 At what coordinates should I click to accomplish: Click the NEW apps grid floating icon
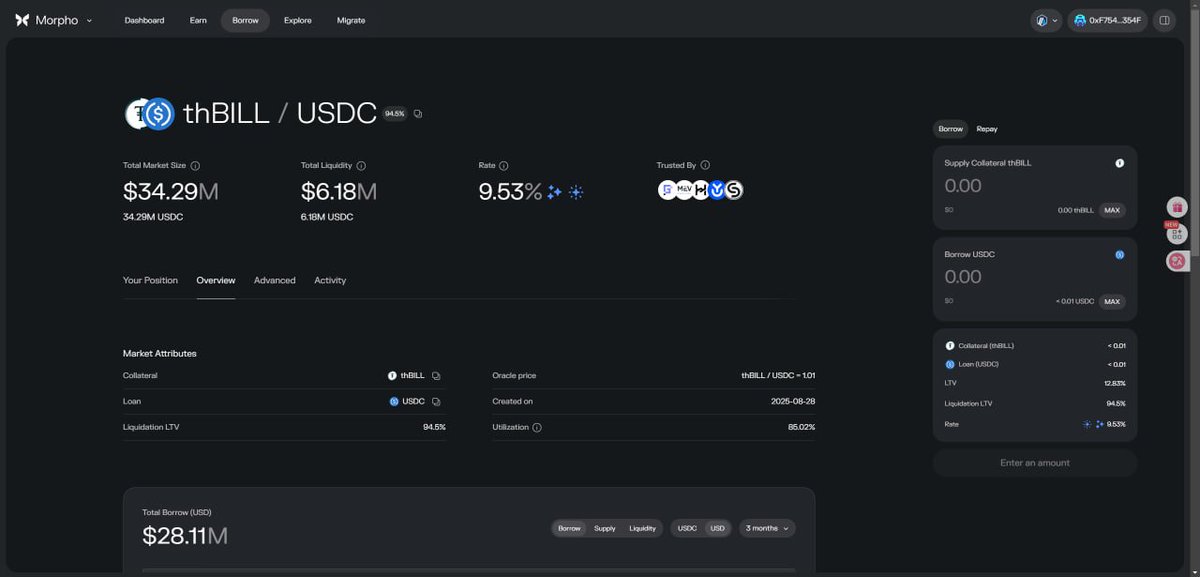[1177, 234]
